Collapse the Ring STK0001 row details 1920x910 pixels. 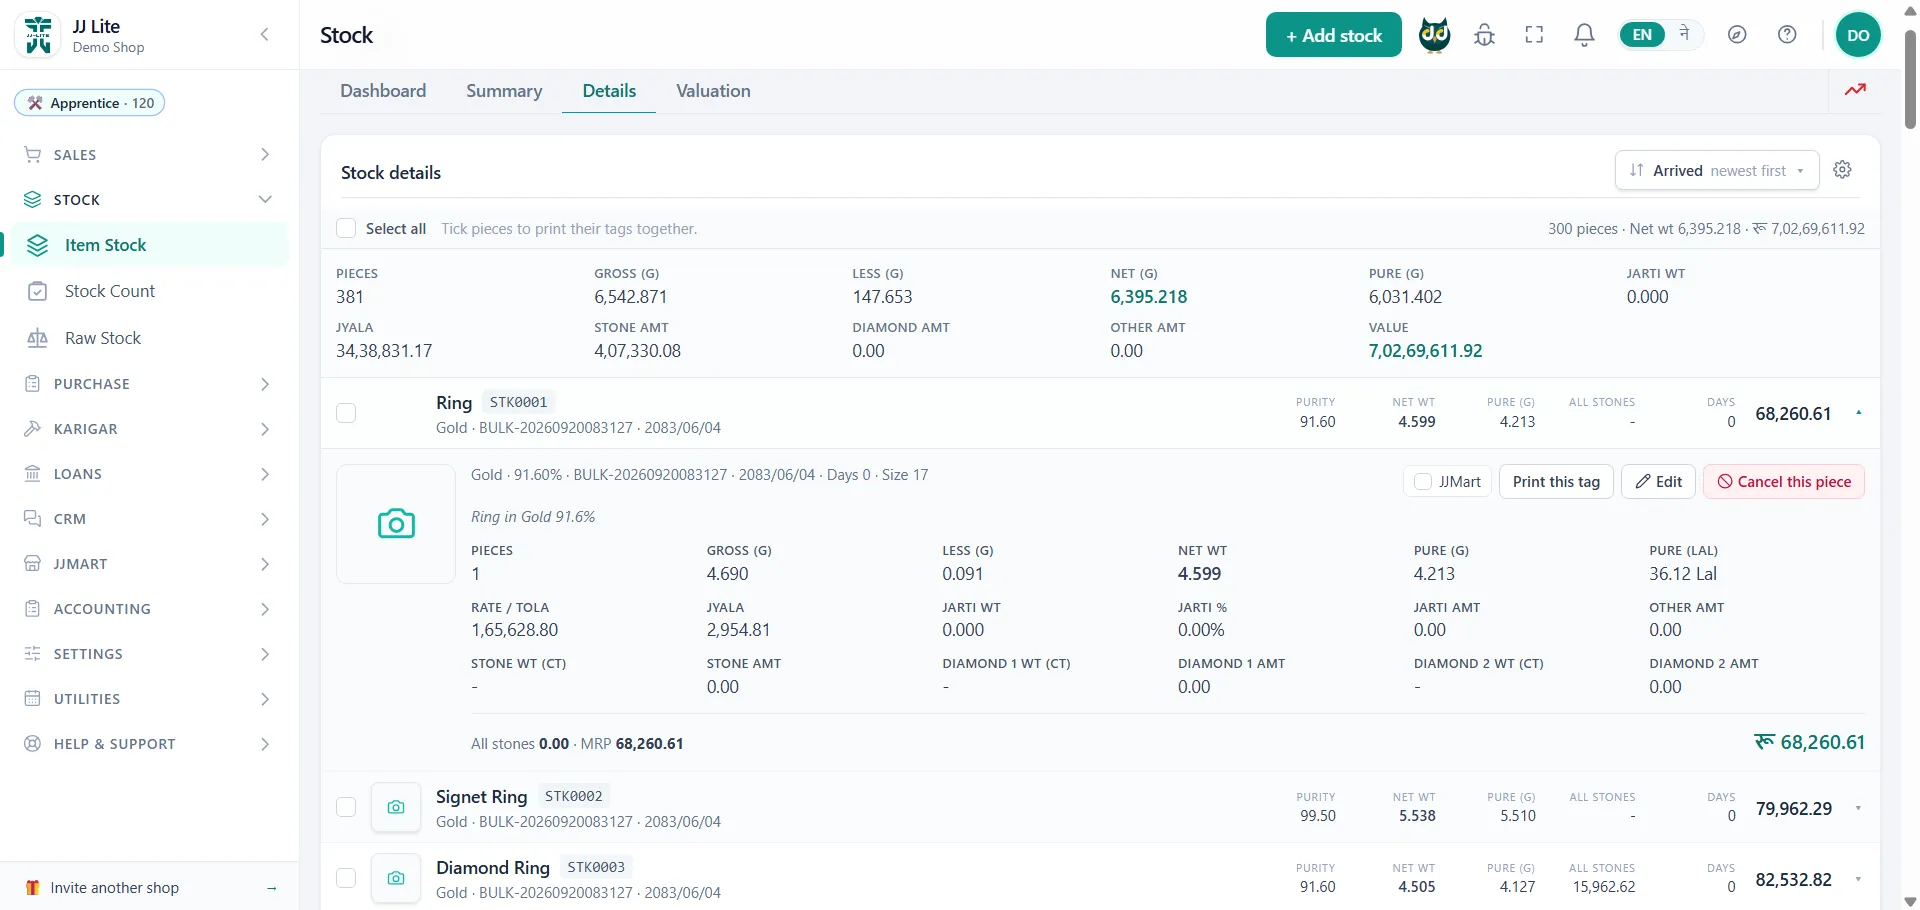[1858, 413]
